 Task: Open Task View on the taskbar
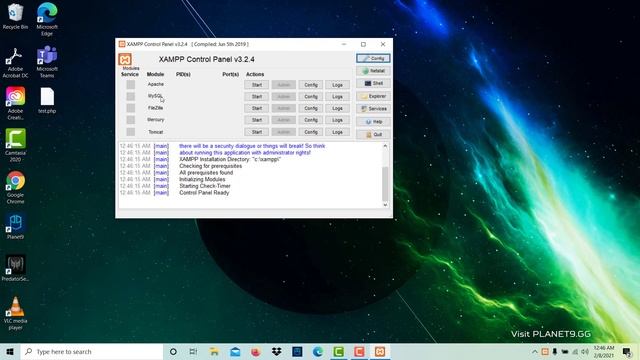(193, 351)
